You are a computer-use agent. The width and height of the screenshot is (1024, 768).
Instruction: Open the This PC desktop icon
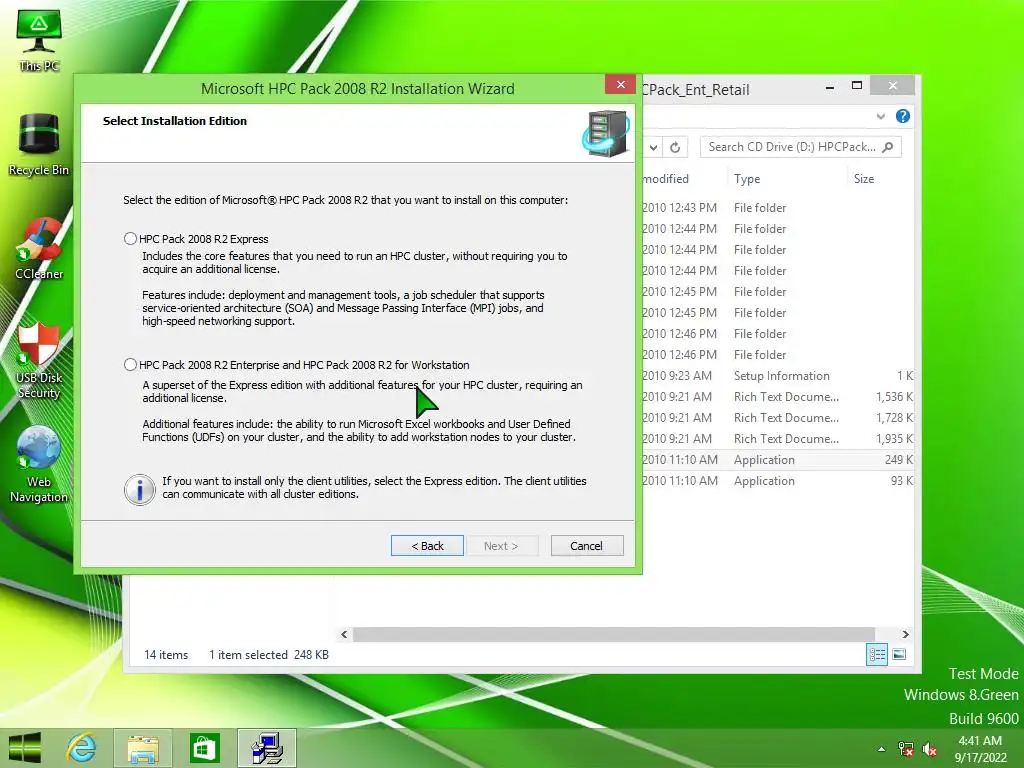click(x=39, y=41)
